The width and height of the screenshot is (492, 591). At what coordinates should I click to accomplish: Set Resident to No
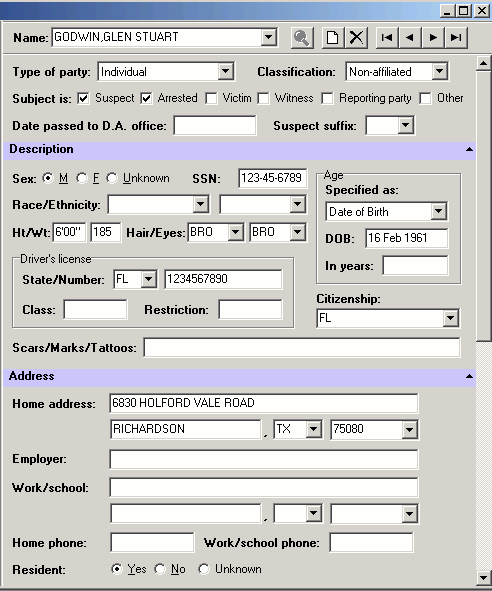[x=159, y=569]
